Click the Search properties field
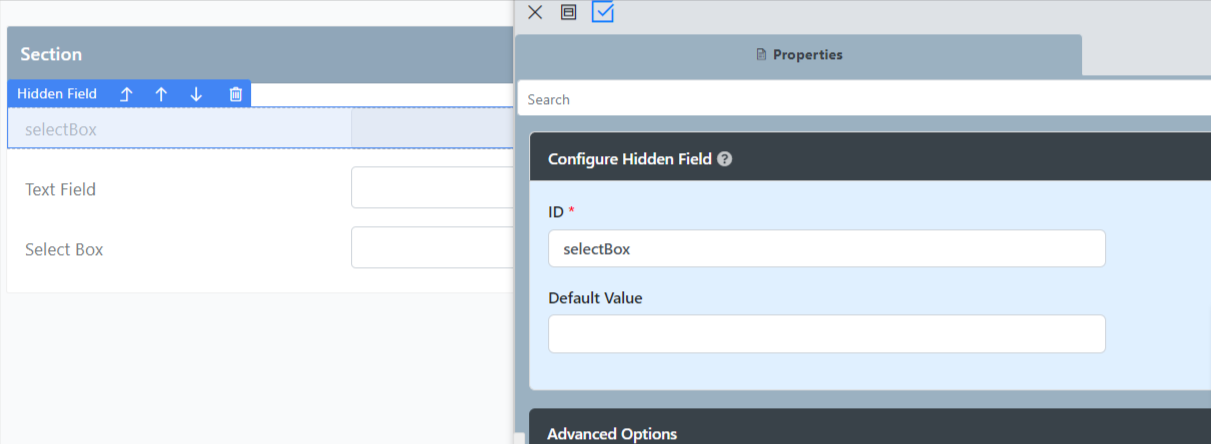The height and width of the screenshot is (444, 1211). pos(860,99)
